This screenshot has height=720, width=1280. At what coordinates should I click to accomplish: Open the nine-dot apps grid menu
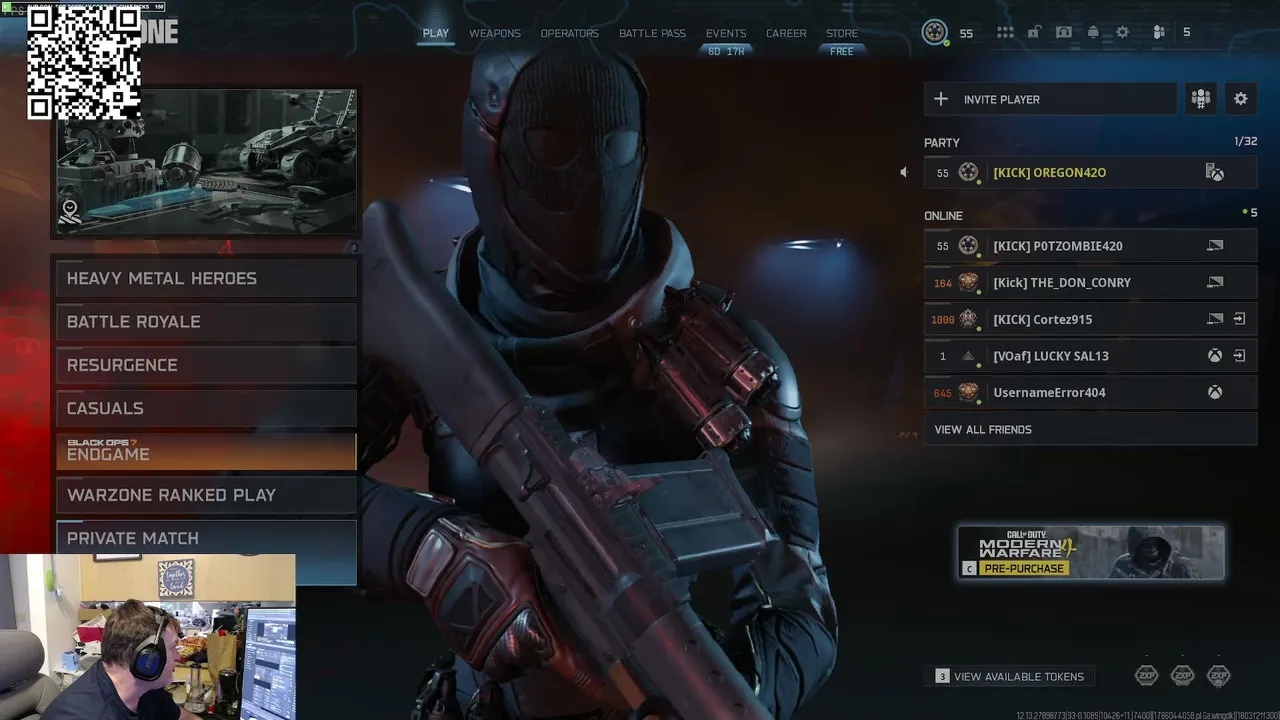[1005, 32]
